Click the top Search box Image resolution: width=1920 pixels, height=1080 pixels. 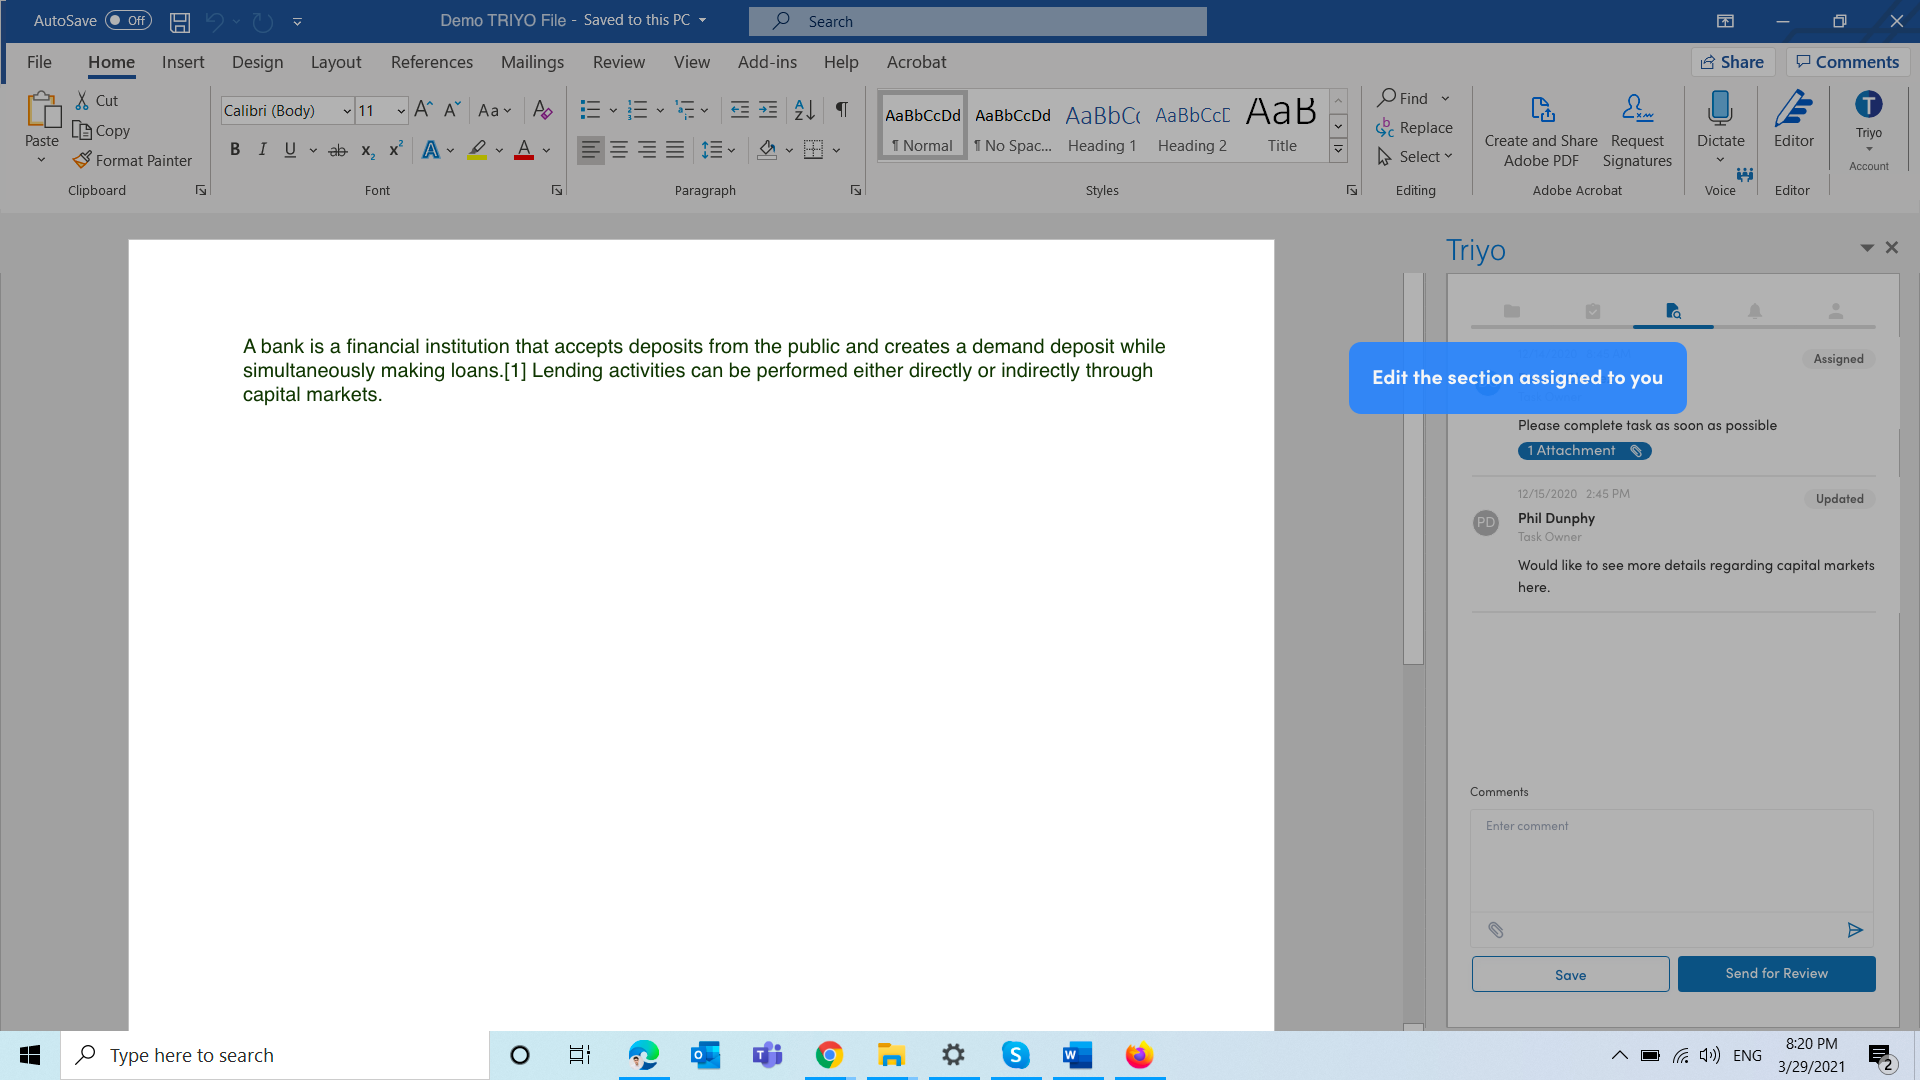click(977, 21)
